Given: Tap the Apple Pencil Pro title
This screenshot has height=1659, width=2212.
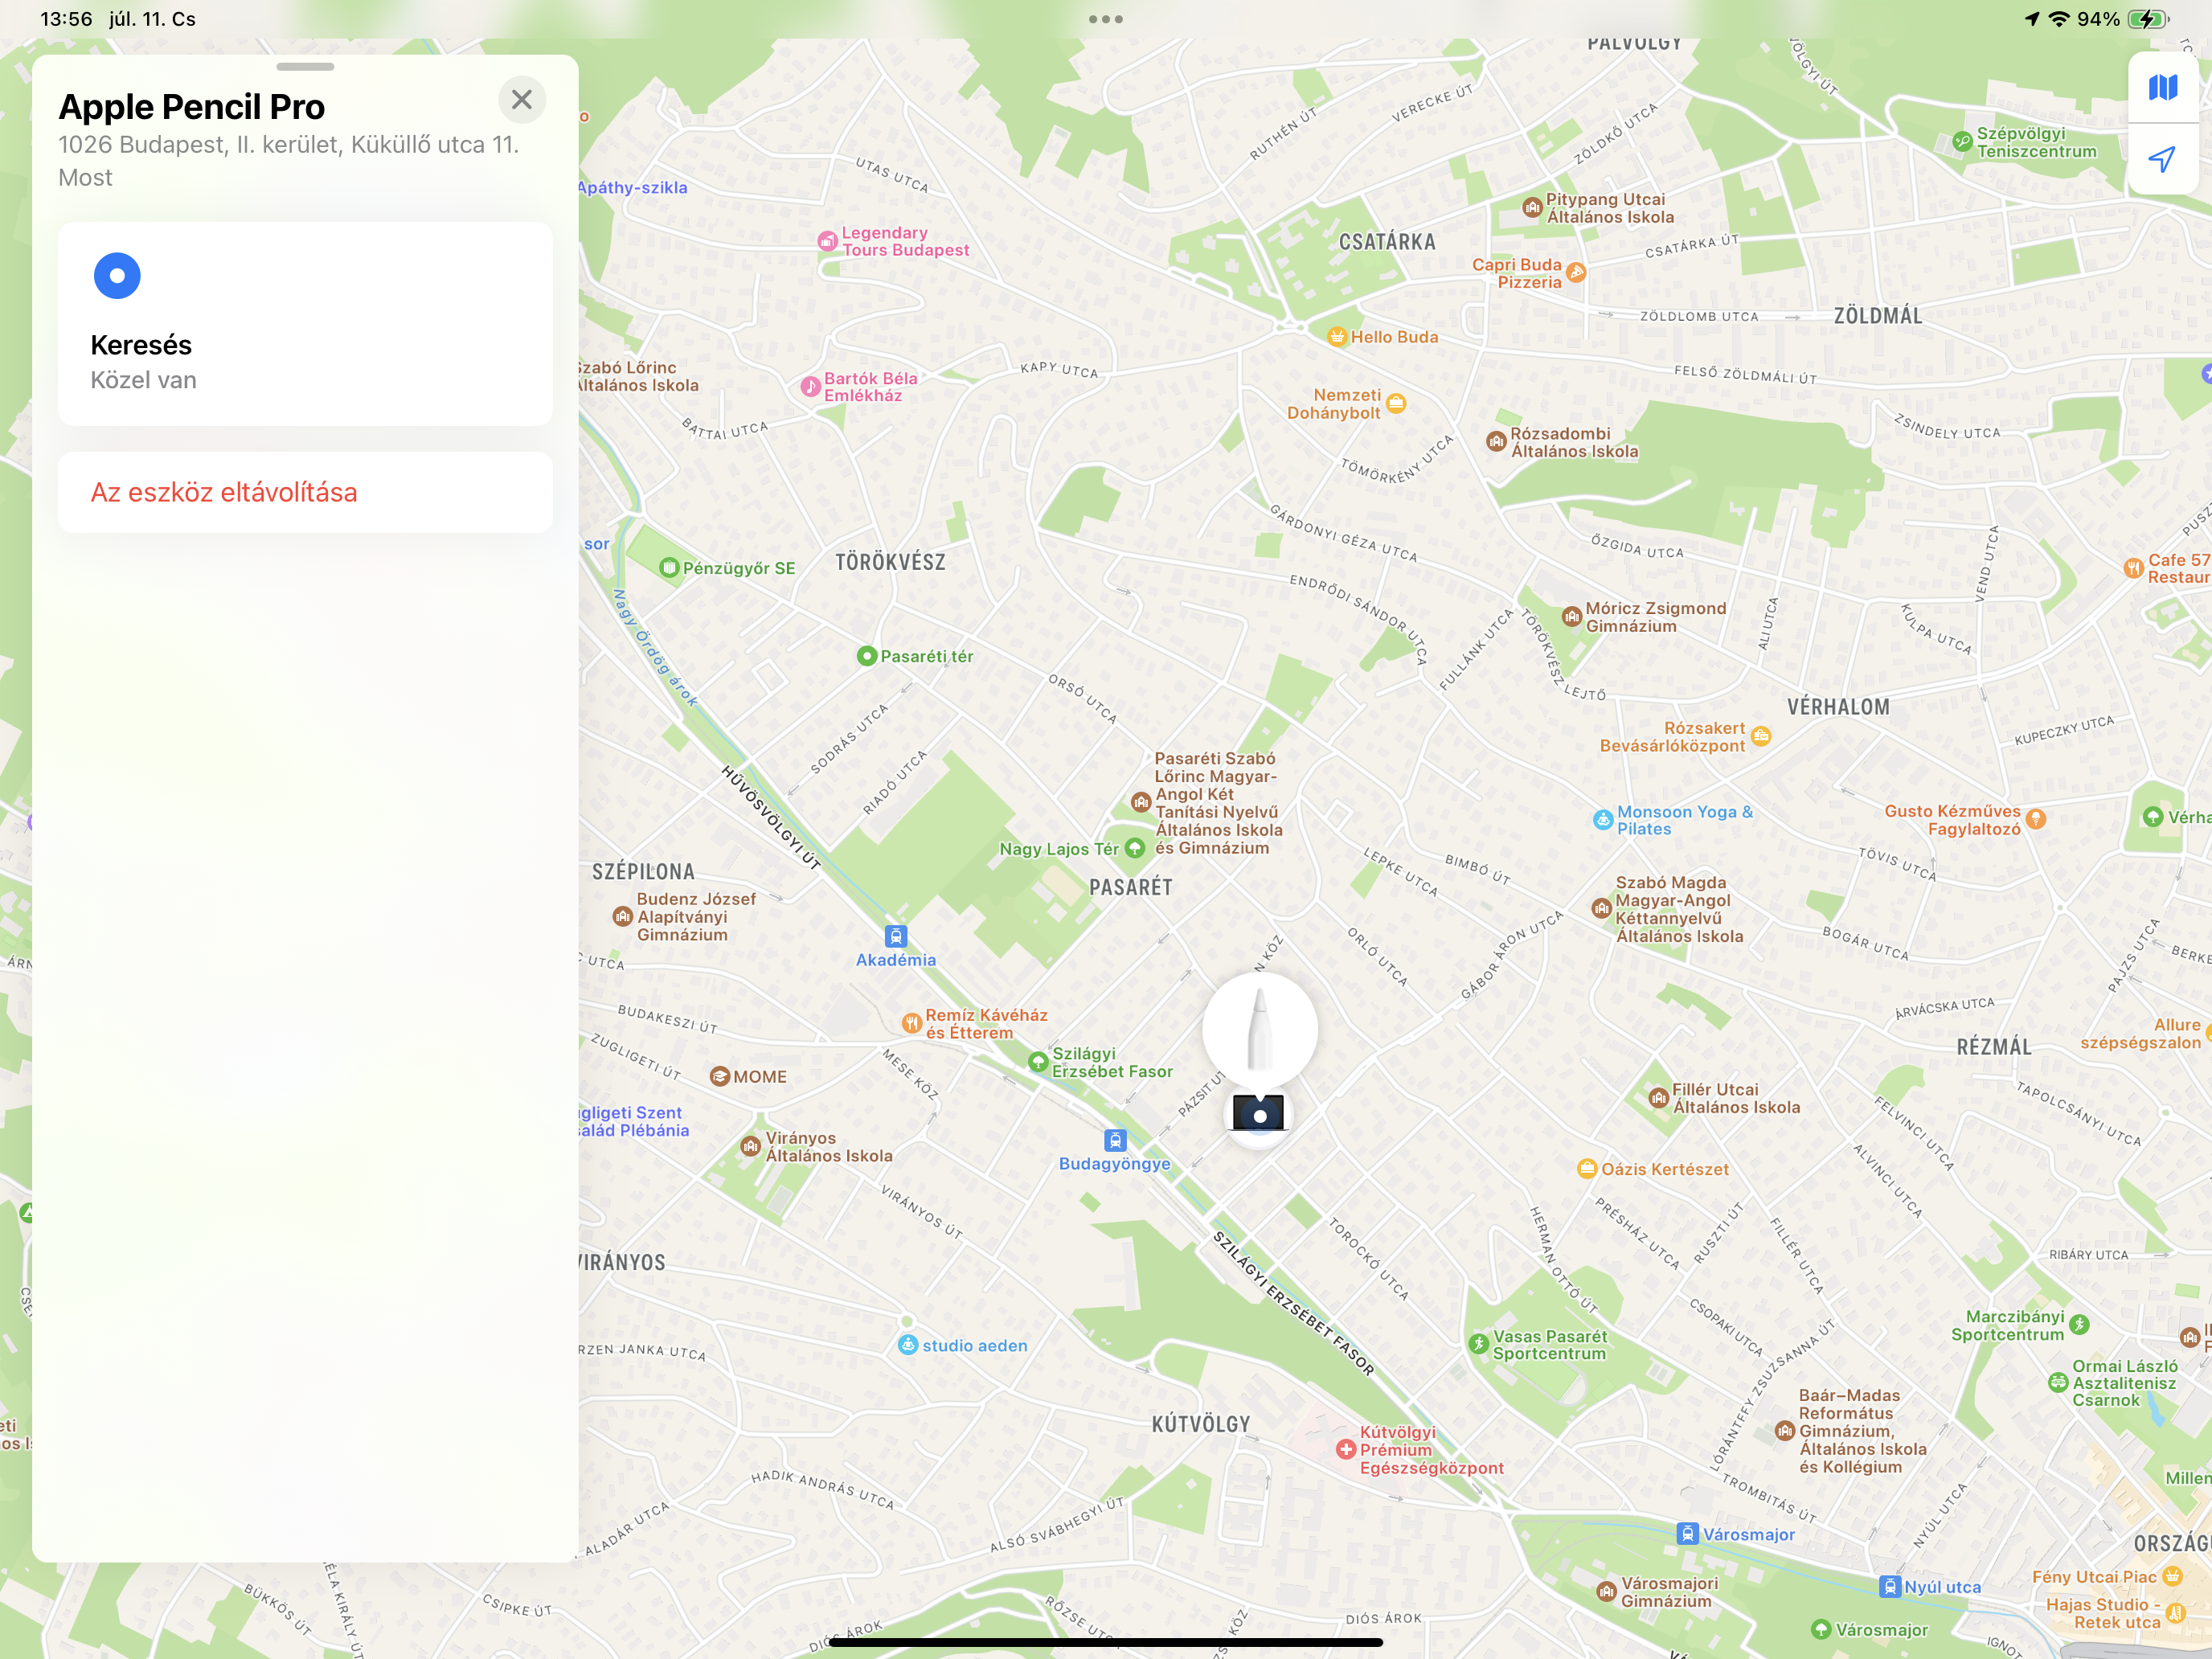Looking at the screenshot, I should click(x=192, y=107).
